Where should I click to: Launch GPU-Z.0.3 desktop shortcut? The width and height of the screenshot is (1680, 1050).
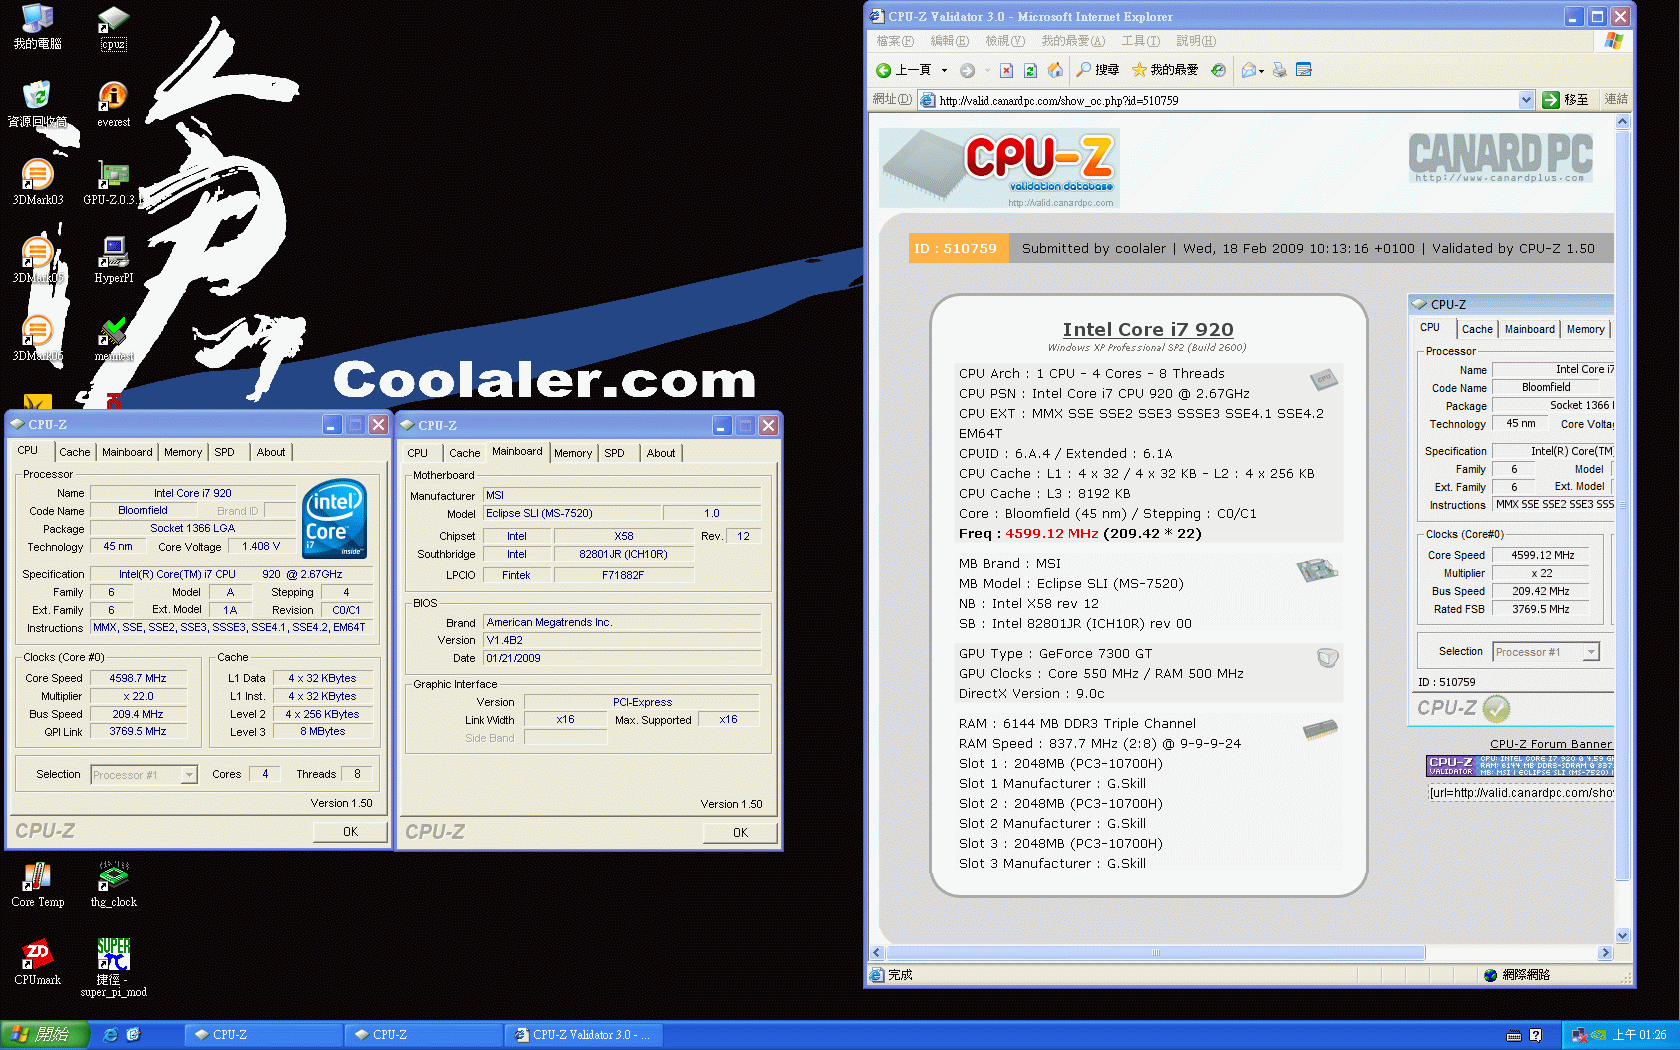click(113, 182)
